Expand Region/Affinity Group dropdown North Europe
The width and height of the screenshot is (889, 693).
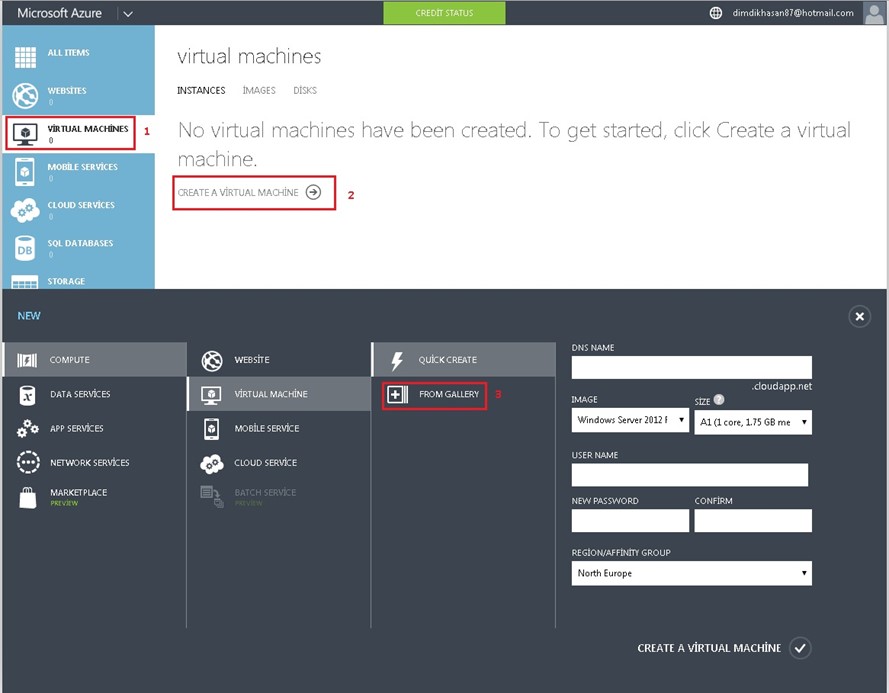(691, 573)
